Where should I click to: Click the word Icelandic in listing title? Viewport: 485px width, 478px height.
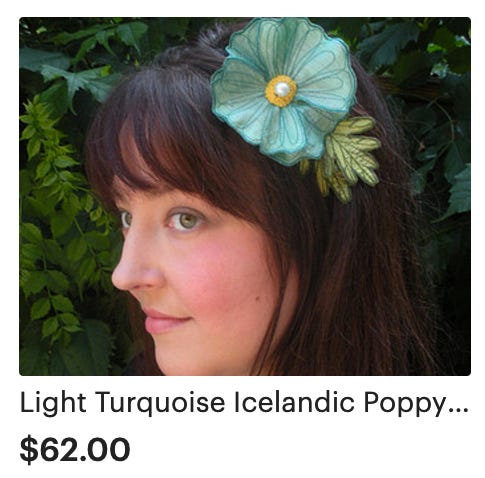pos(294,402)
